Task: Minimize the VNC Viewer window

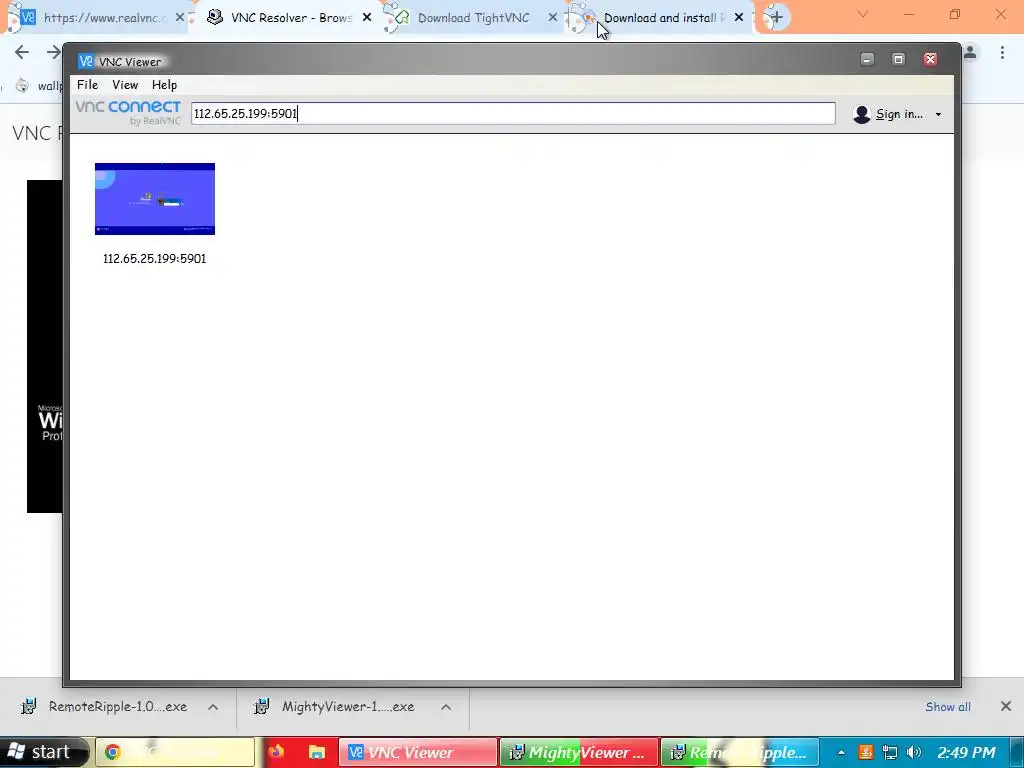Action: pyautogui.click(x=867, y=59)
